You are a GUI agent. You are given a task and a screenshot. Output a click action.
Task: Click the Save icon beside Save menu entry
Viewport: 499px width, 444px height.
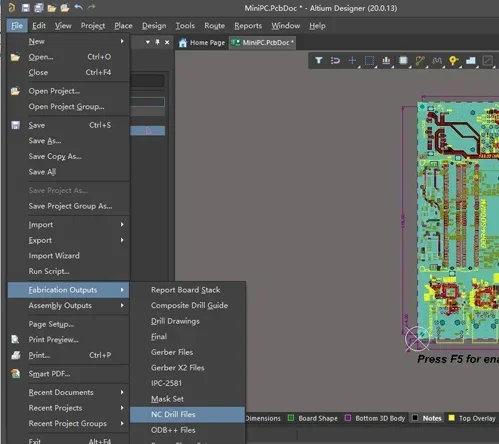click(x=15, y=125)
